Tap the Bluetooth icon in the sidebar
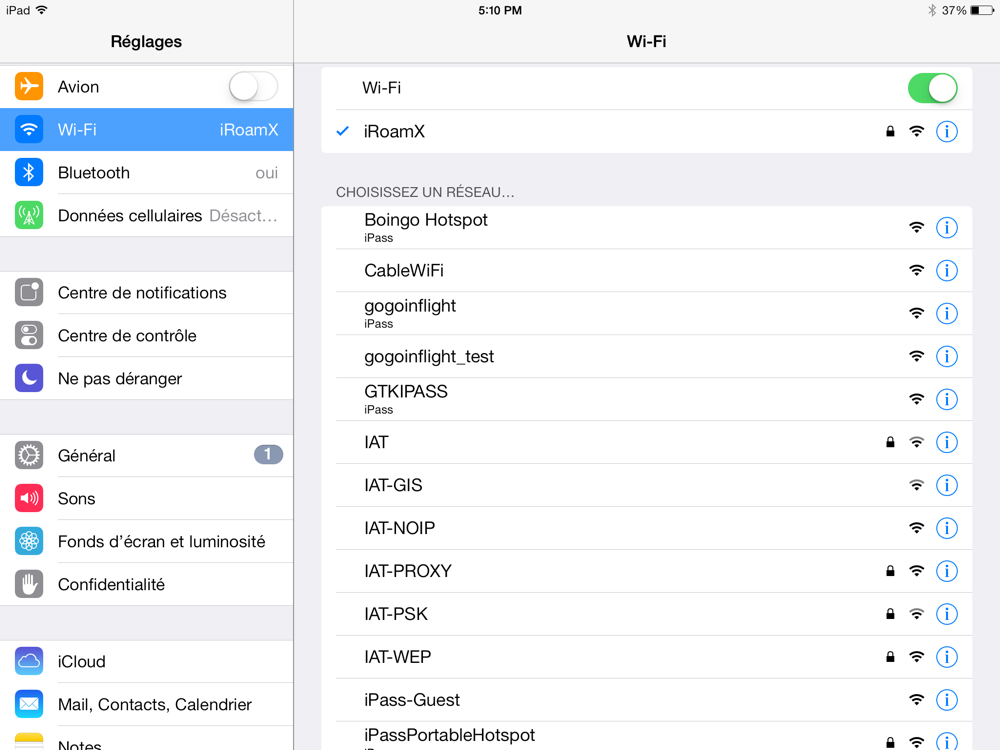 coord(29,173)
